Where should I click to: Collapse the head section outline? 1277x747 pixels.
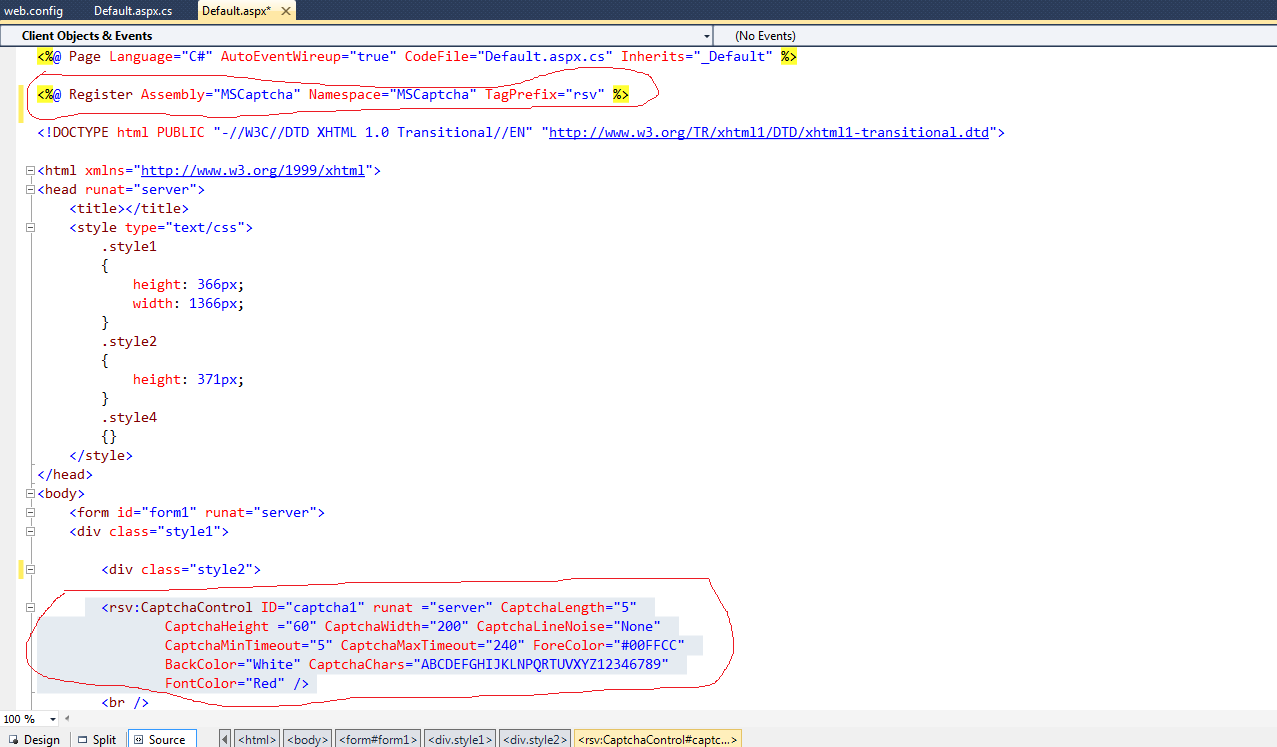click(30, 189)
